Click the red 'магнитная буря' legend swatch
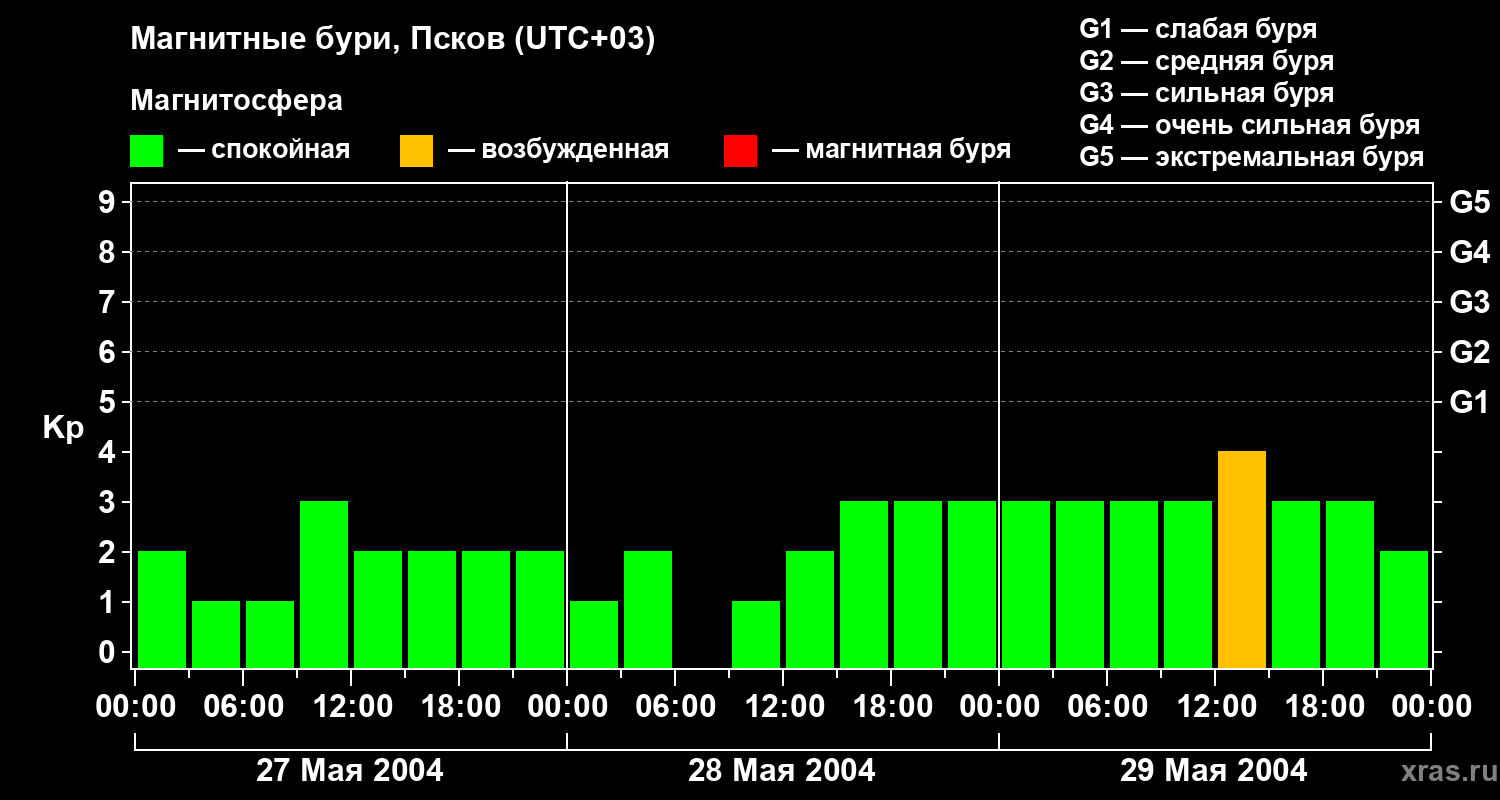The width and height of the screenshot is (1500, 800). [x=740, y=151]
